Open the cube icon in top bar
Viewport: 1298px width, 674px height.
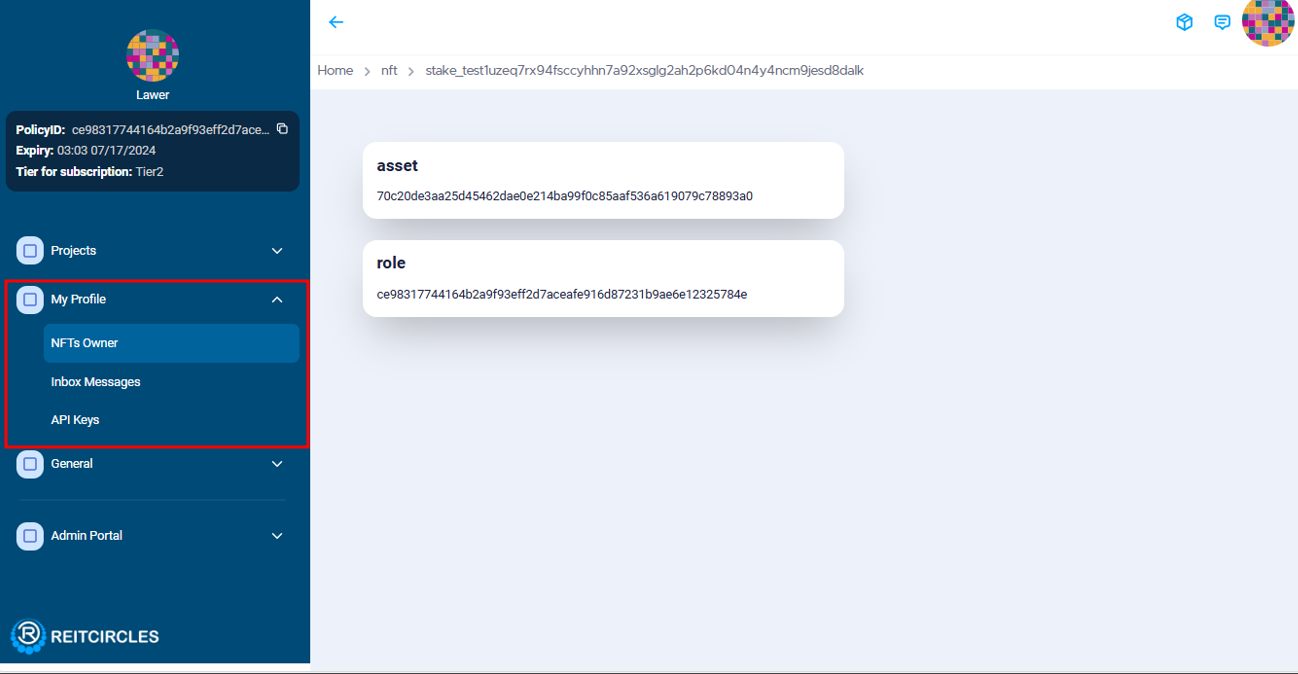pyautogui.click(x=1184, y=22)
